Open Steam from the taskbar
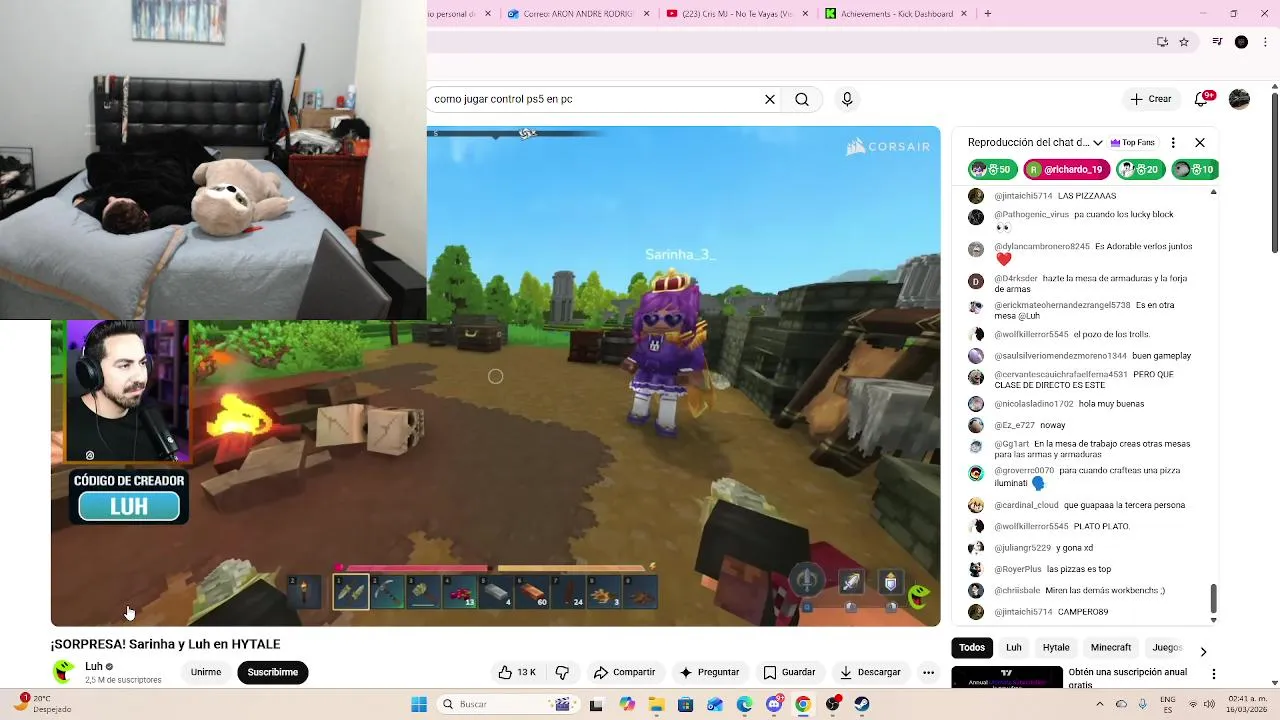This screenshot has height=720, width=1280. click(x=861, y=704)
